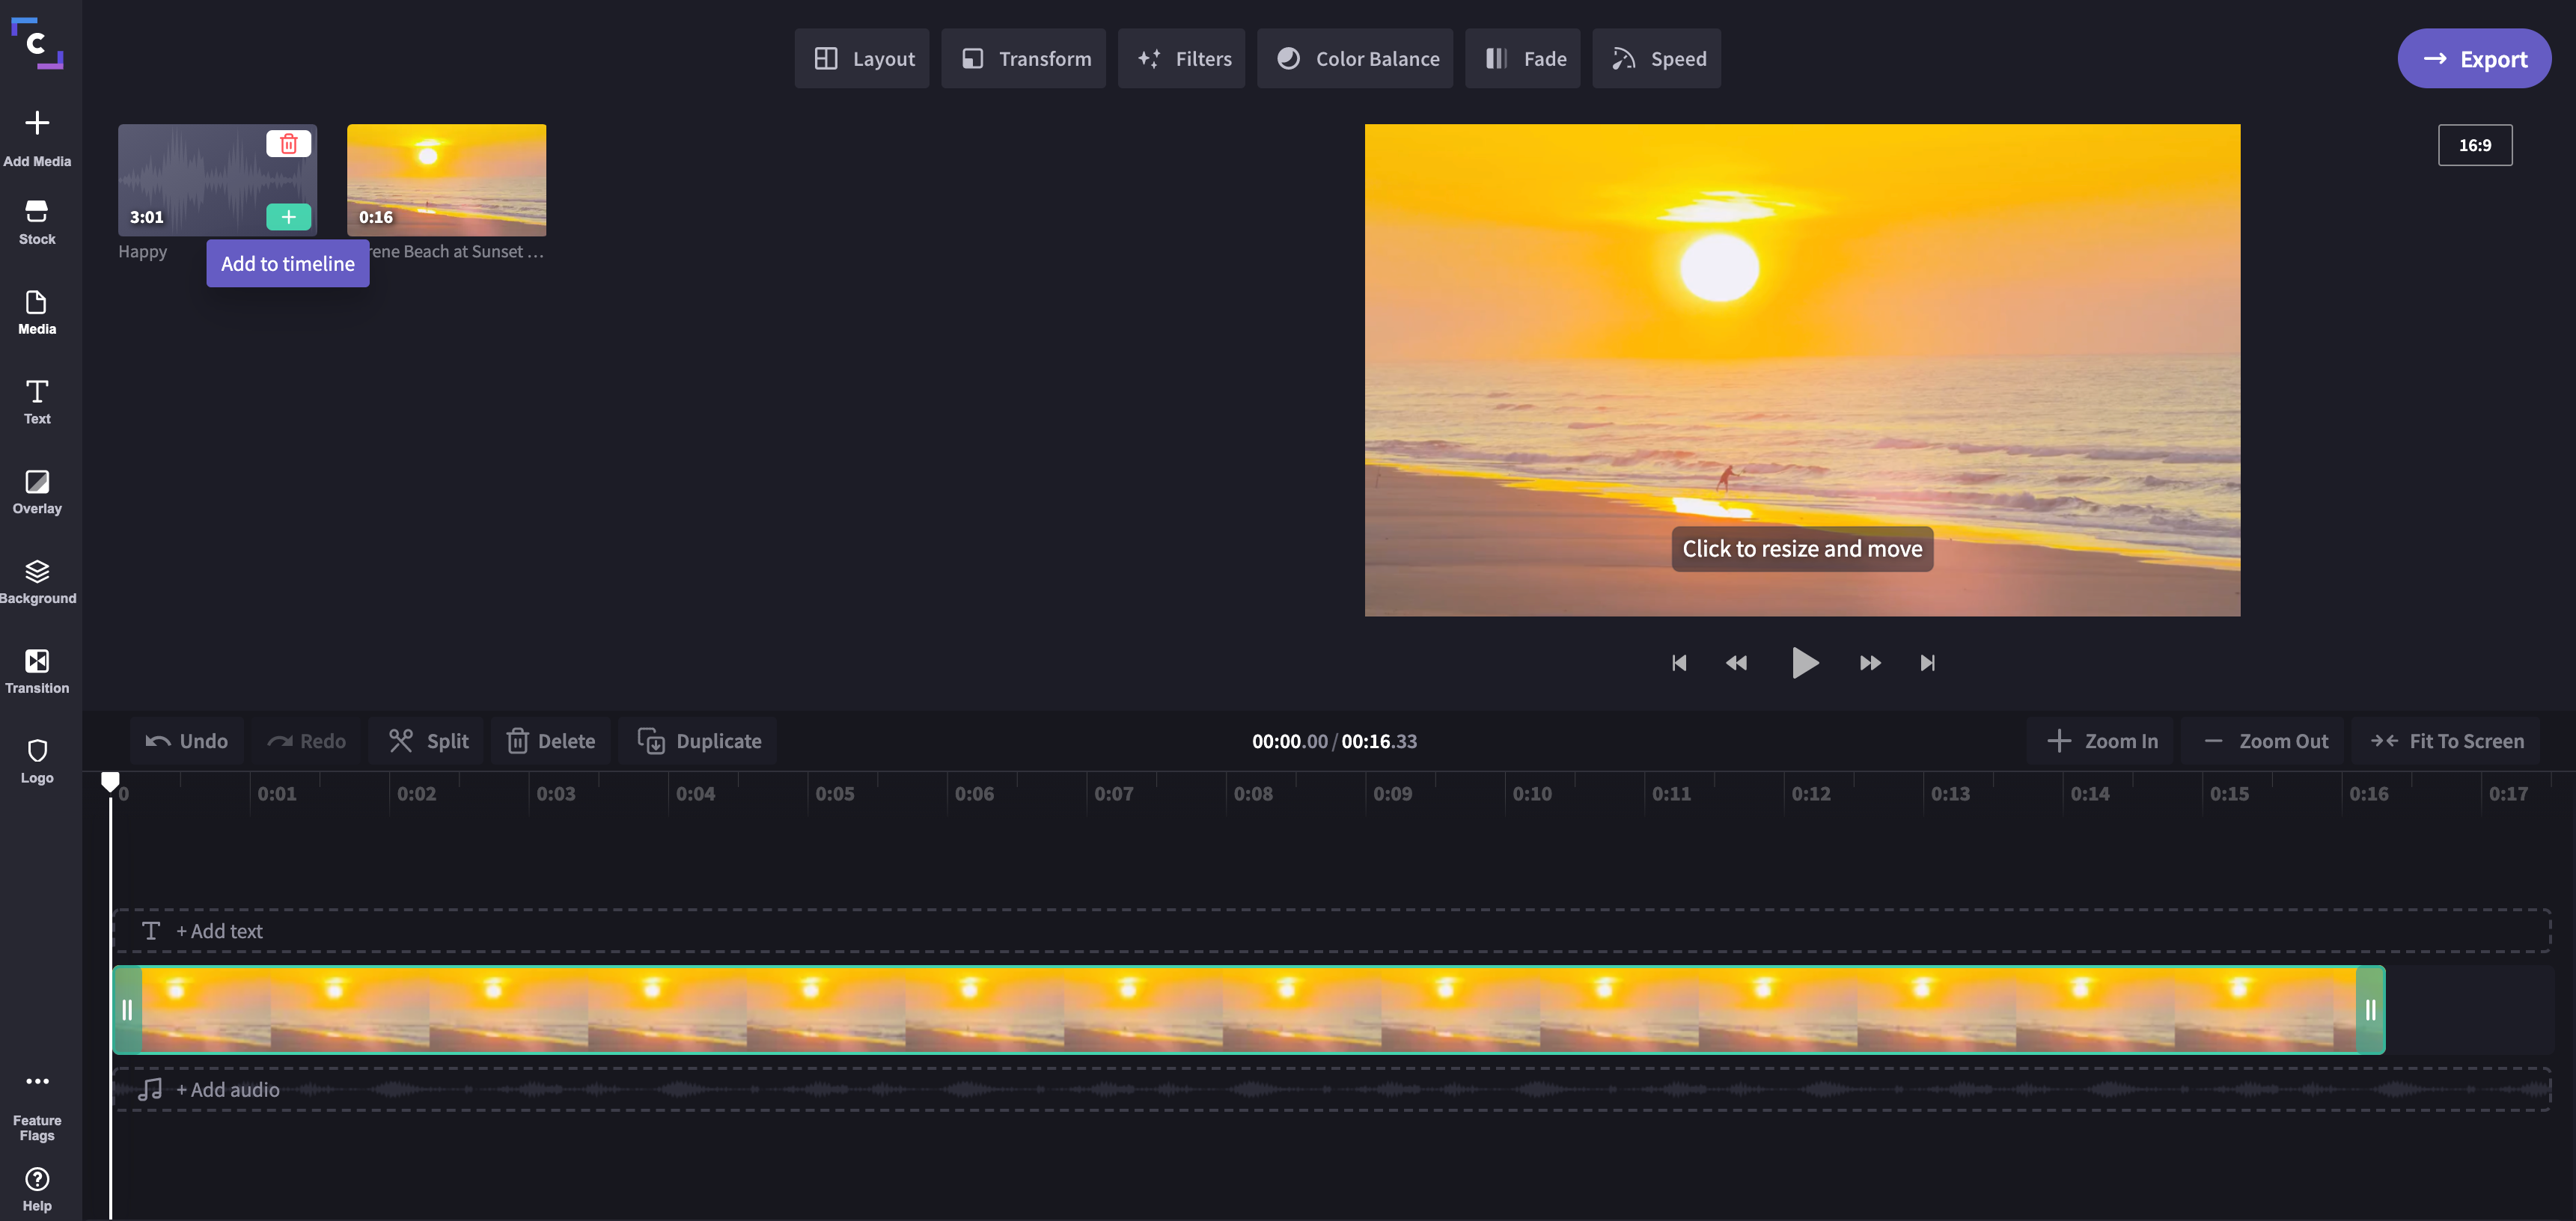
Task: Open the Speed tool
Action: point(1657,59)
